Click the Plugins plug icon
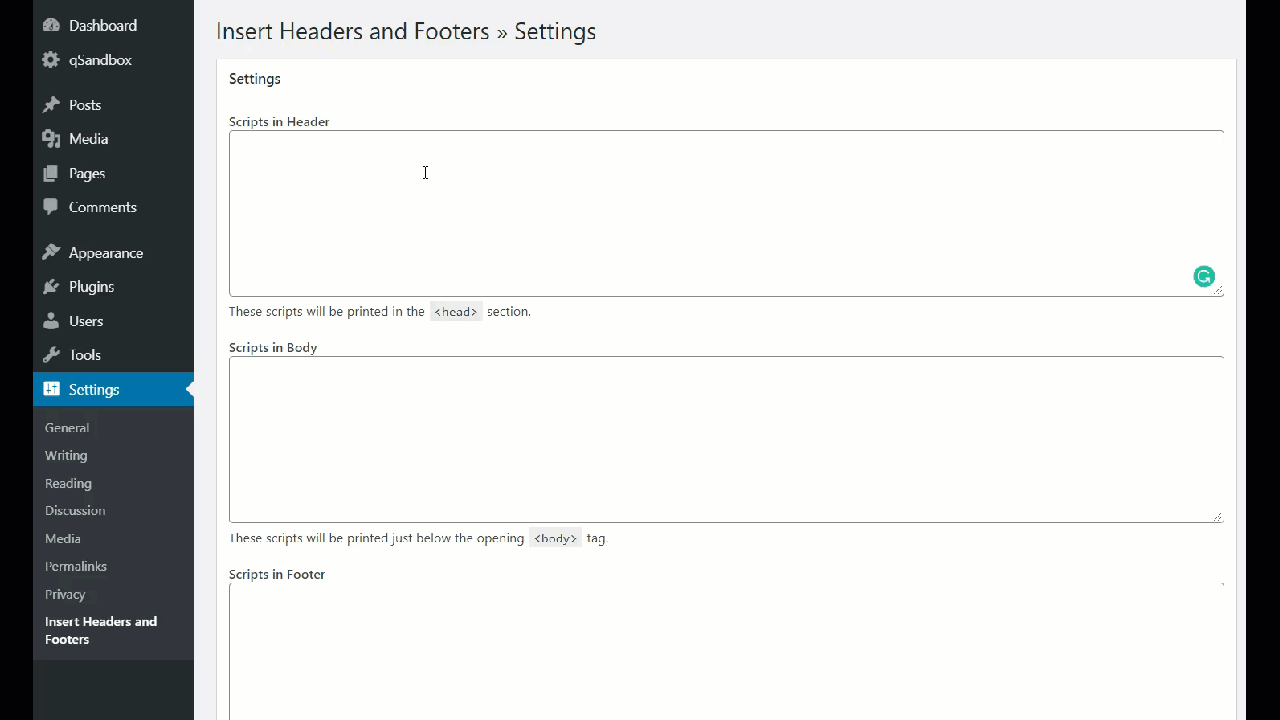The height and width of the screenshot is (720, 1280). click(x=51, y=287)
